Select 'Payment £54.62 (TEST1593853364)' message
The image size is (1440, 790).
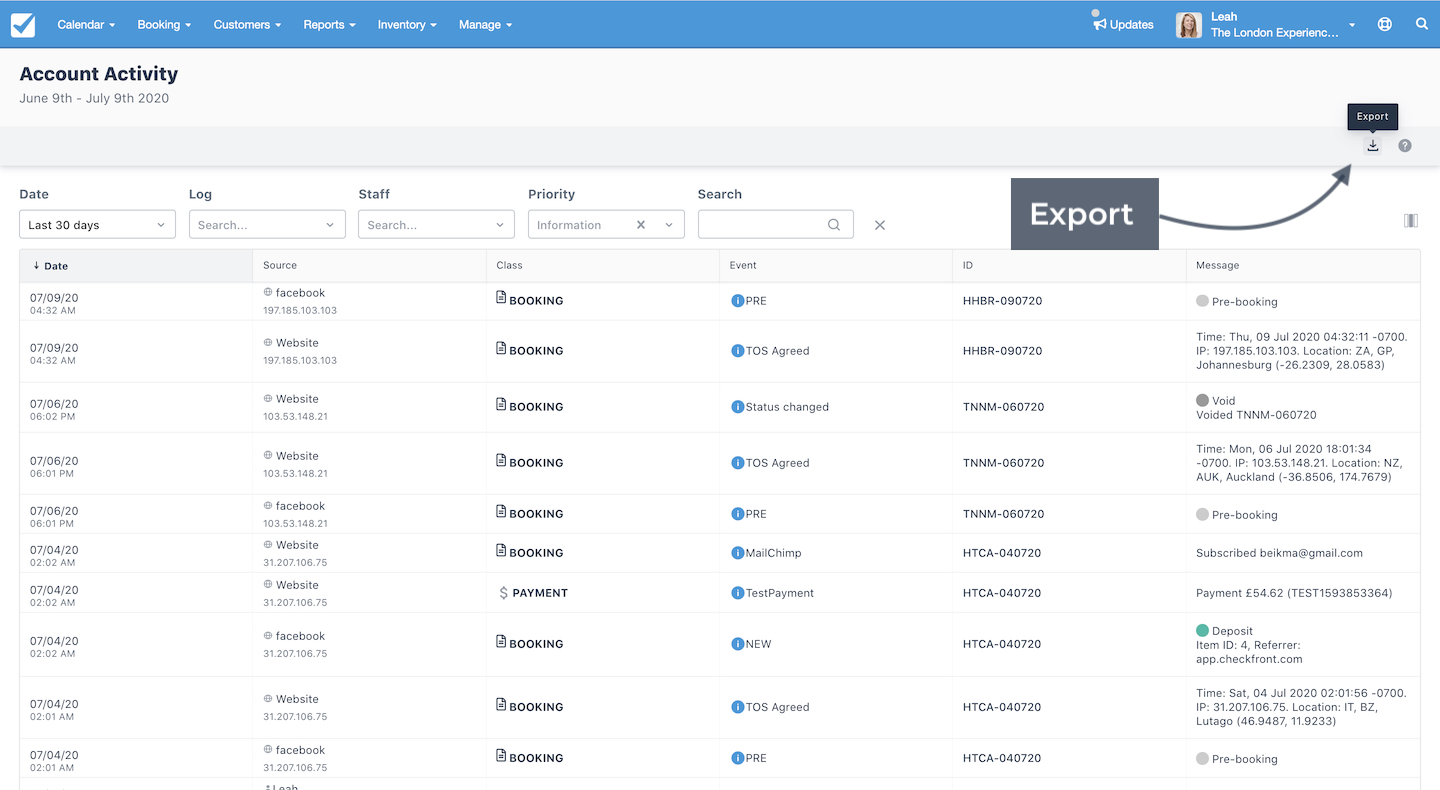(x=1294, y=593)
